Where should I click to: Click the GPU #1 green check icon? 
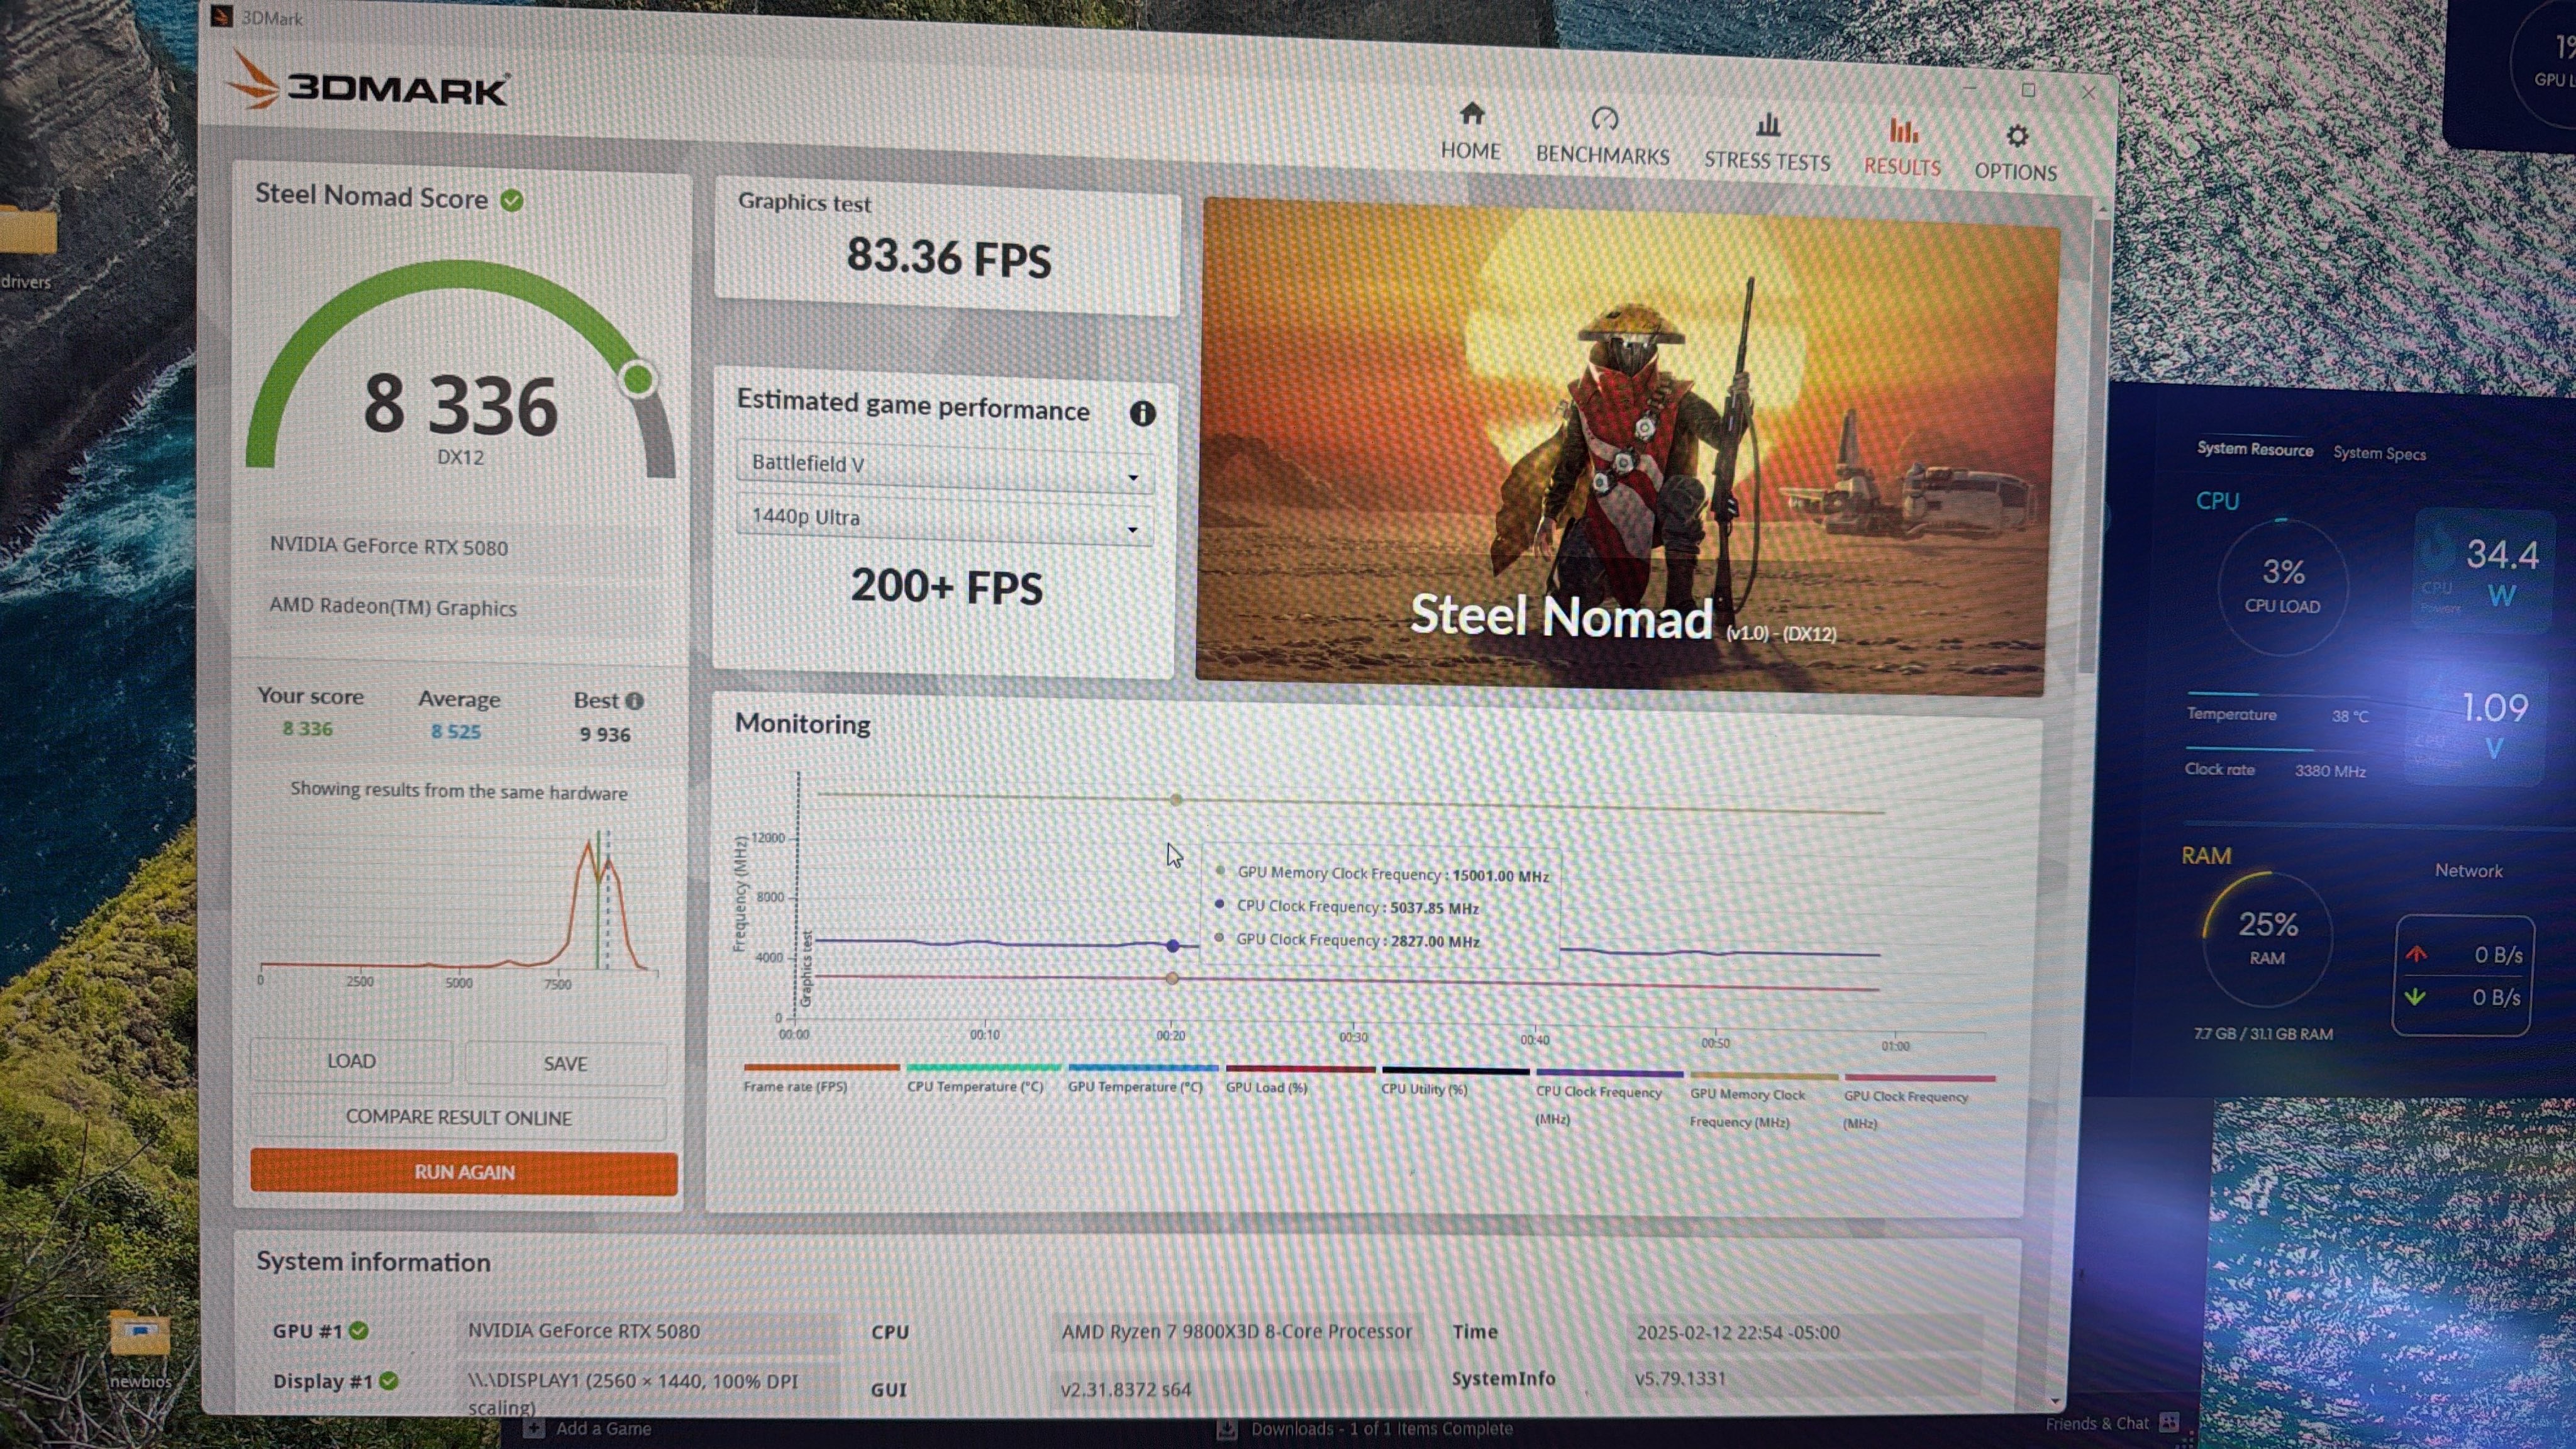(359, 1331)
